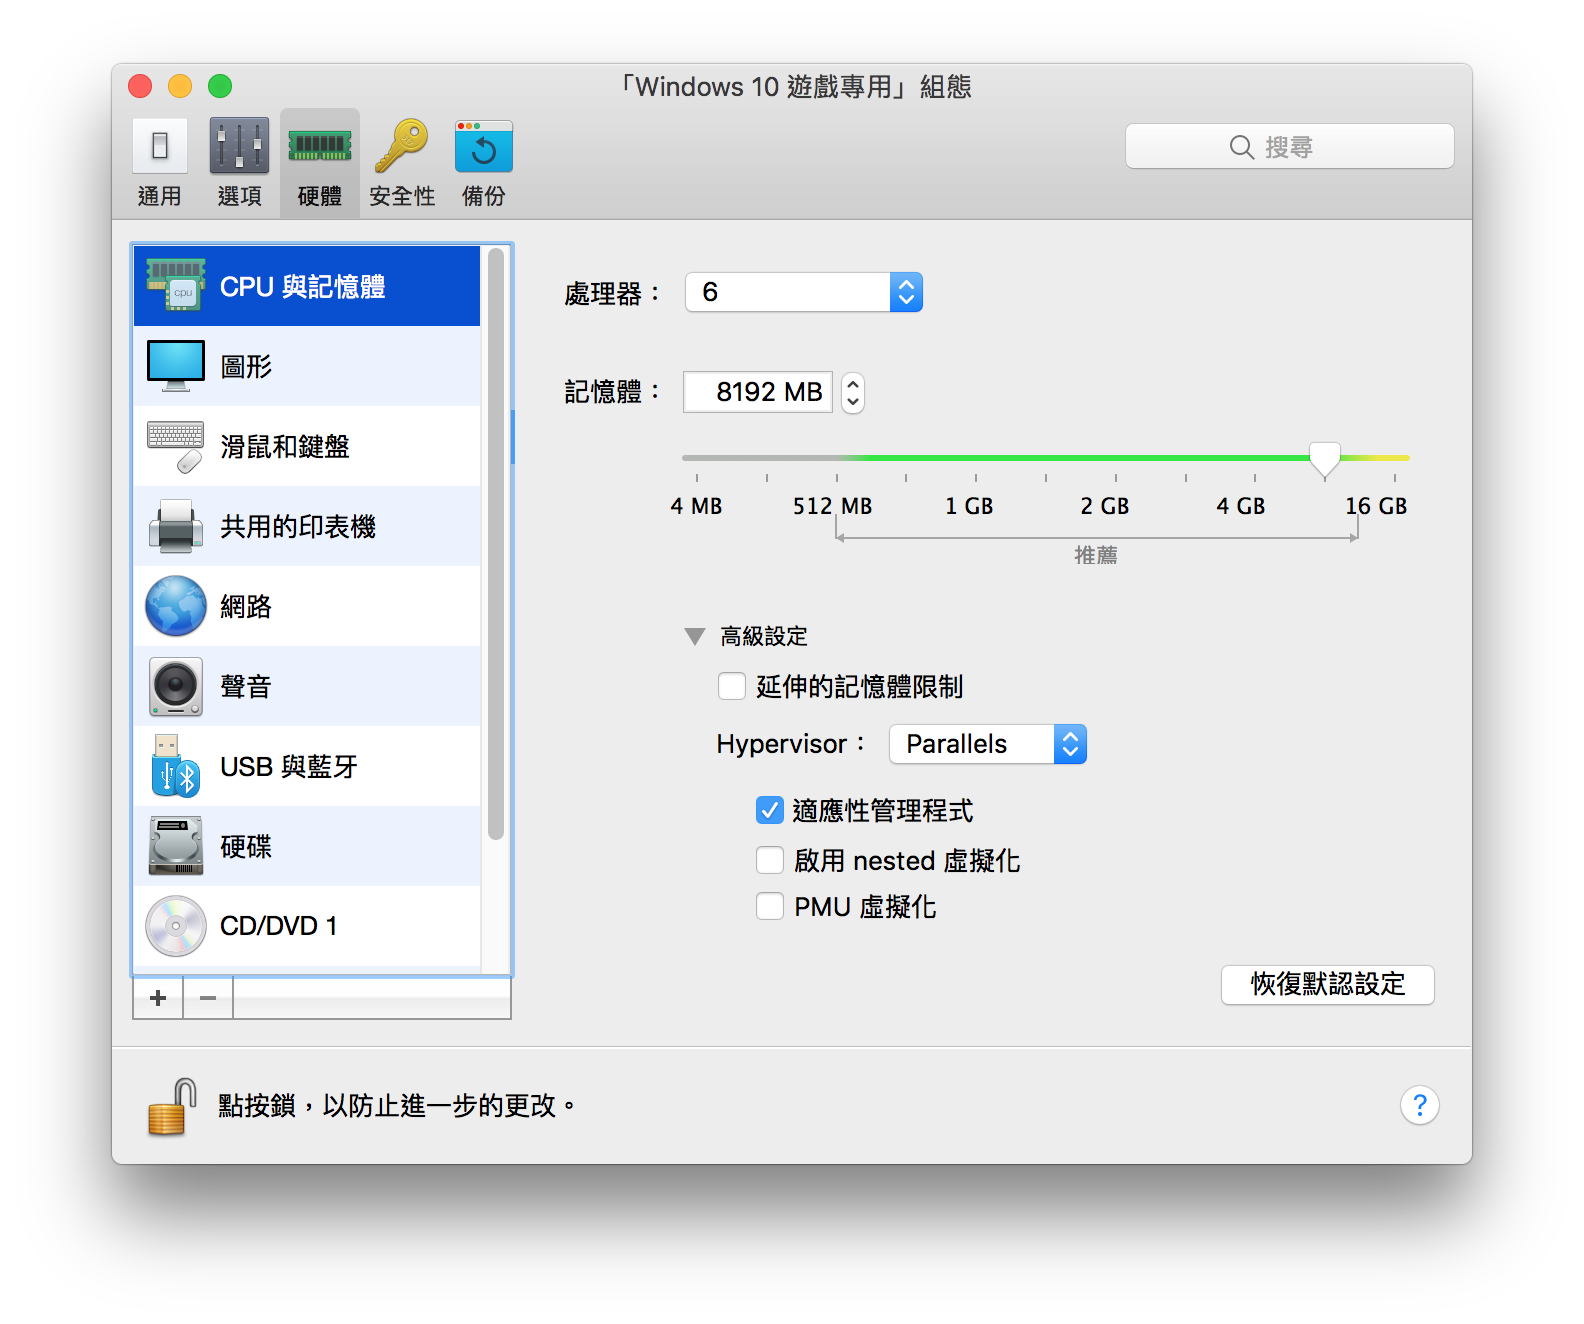The image size is (1584, 1324).
Task: Click the 8192 MB memory input field
Action: click(758, 392)
